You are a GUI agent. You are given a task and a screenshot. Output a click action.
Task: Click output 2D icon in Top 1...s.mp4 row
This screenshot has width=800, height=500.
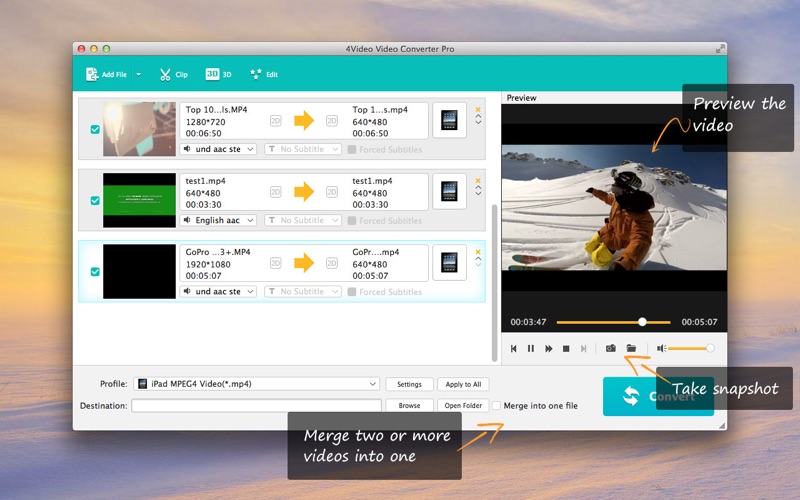(x=332, y=121)
